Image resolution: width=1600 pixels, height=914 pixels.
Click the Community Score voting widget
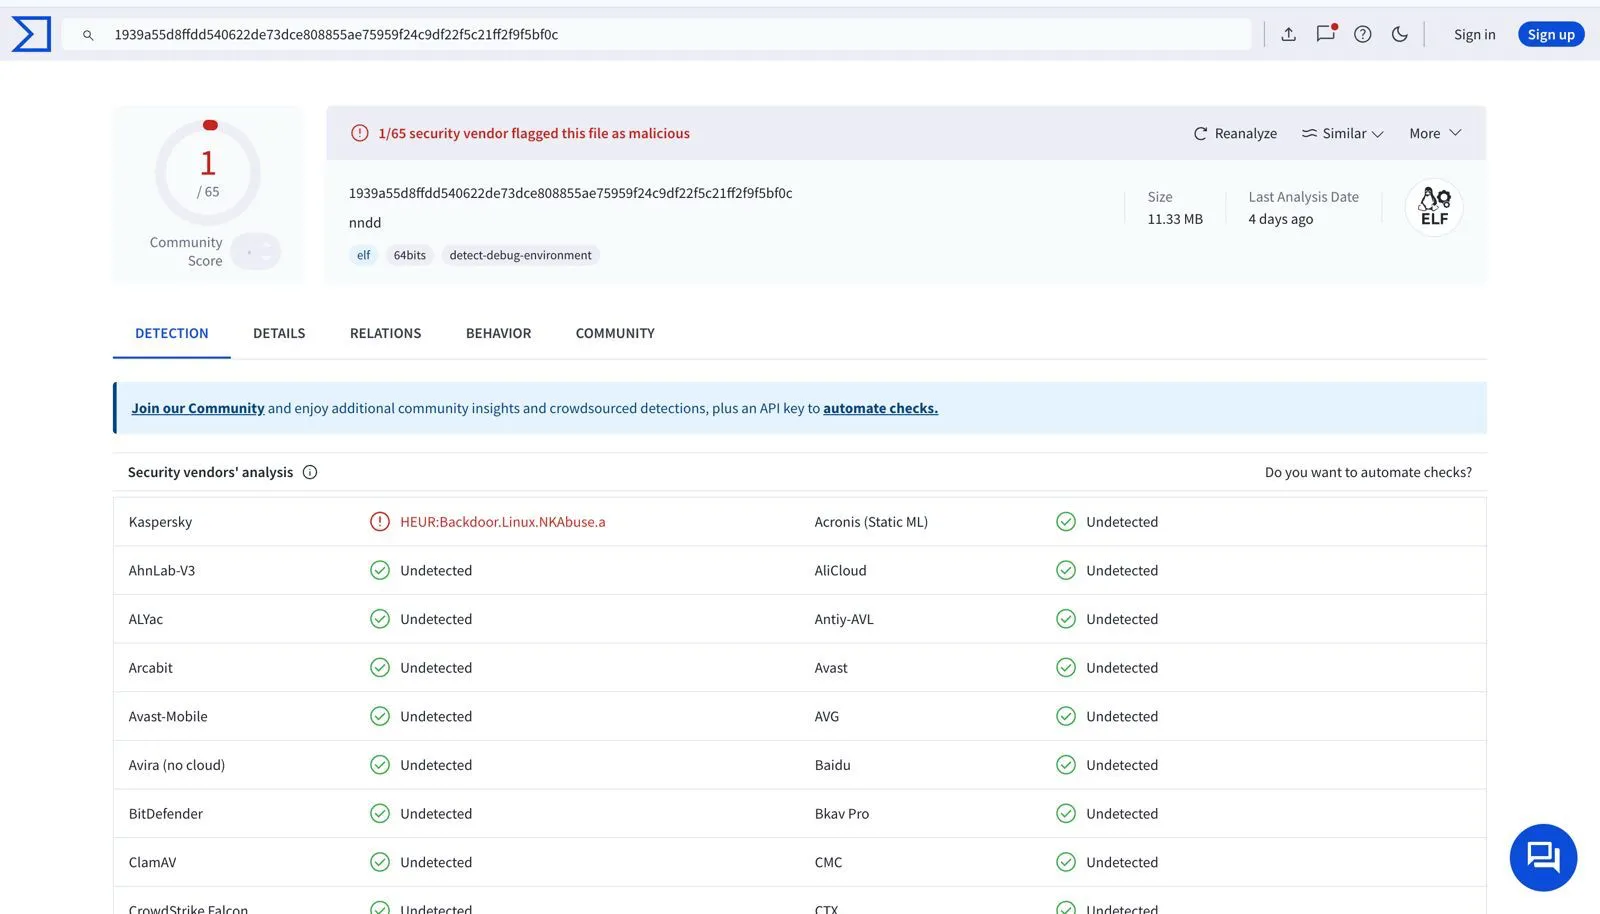point(256,251)
